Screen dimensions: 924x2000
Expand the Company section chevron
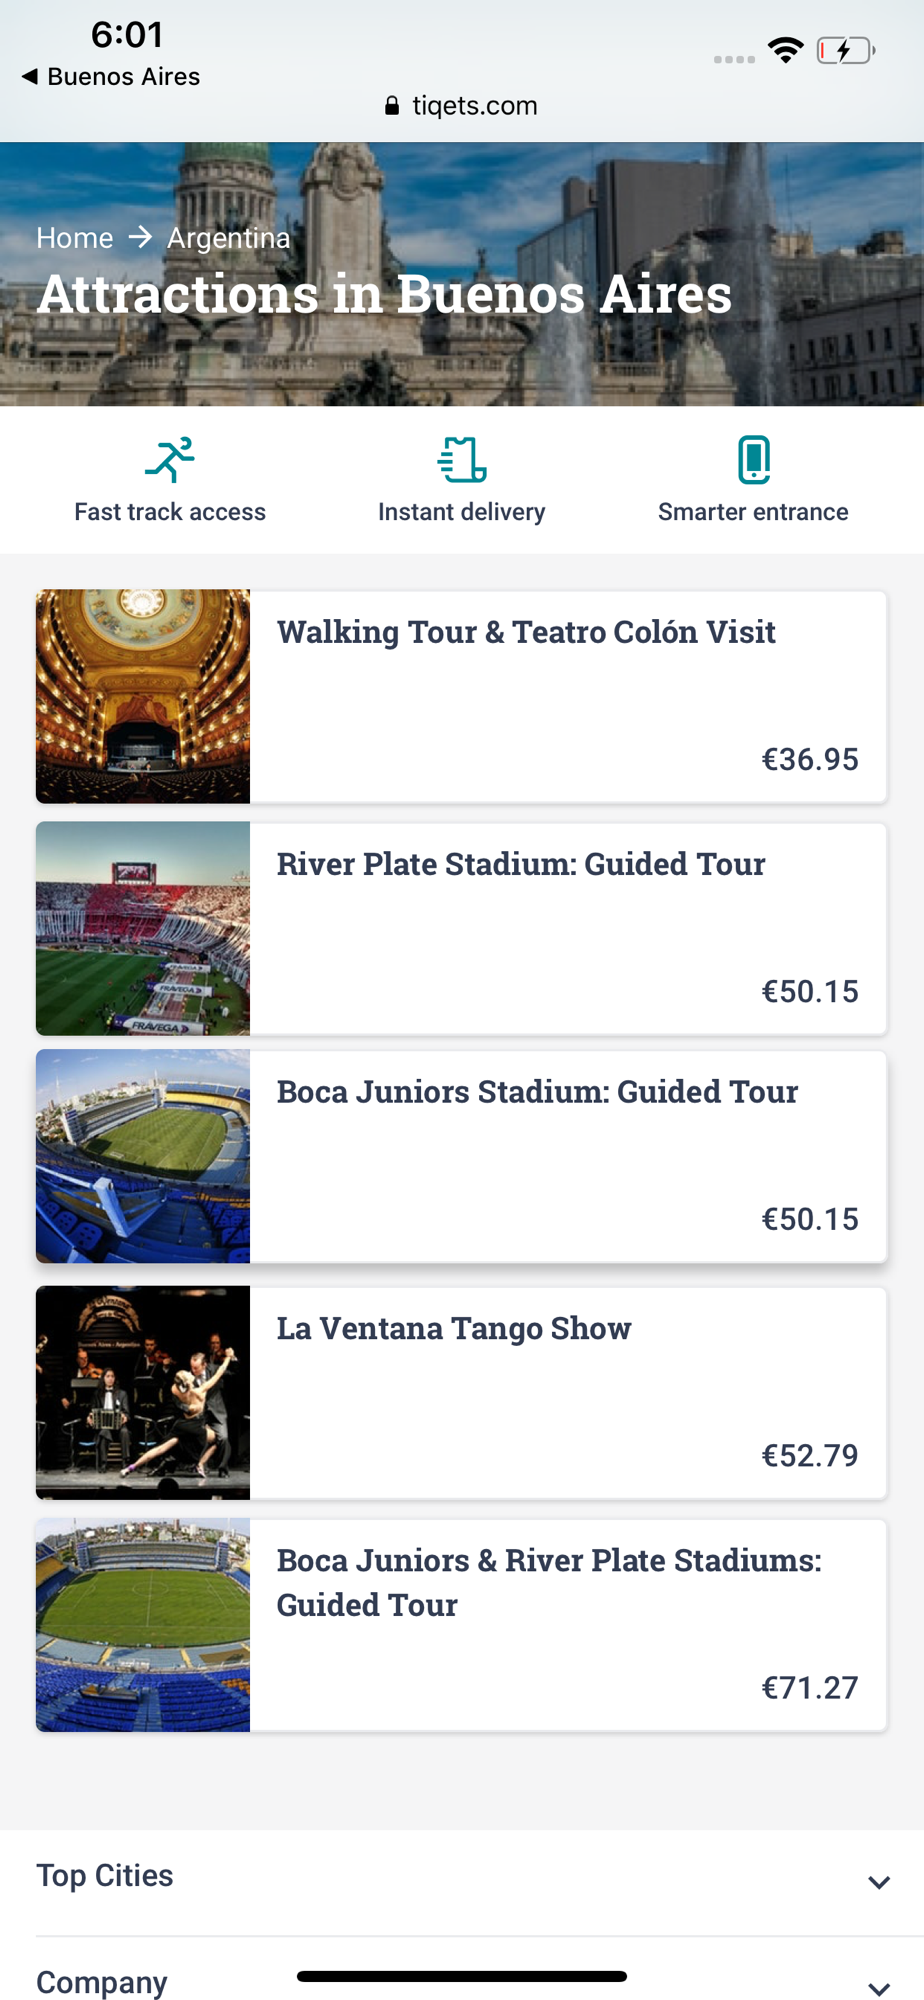point(879,1988)
